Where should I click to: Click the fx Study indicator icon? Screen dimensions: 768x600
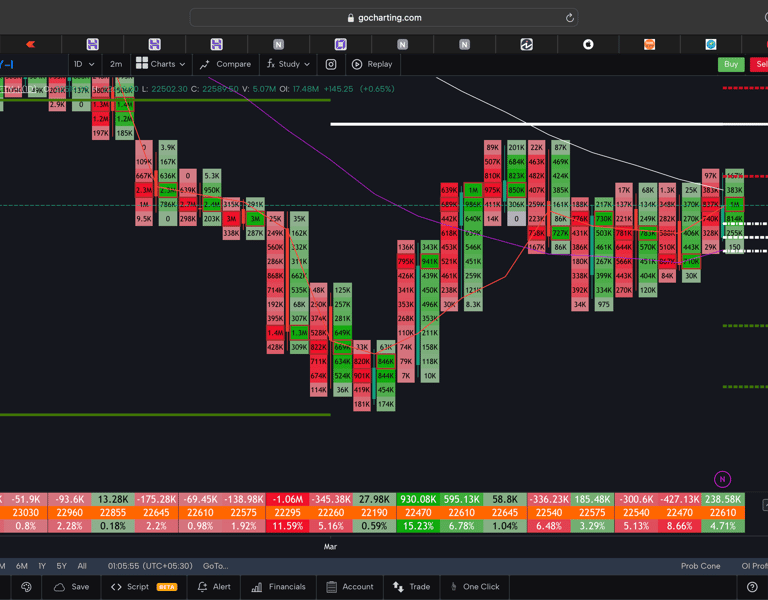click(270, 64)
